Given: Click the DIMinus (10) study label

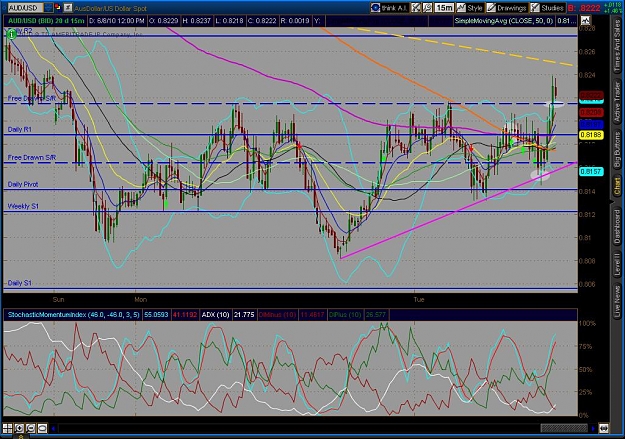Looking at the screenshot, I should 277,315.
